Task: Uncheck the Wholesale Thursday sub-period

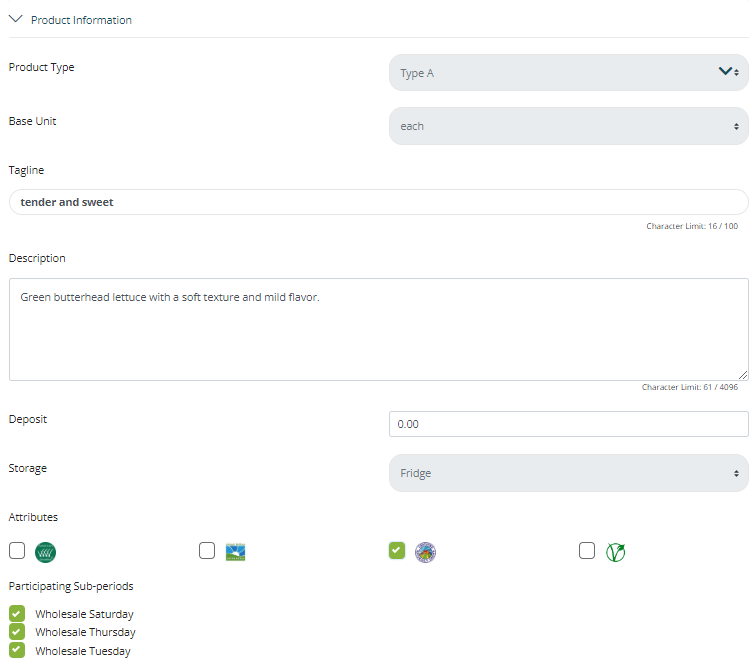Action: point(17,631)
